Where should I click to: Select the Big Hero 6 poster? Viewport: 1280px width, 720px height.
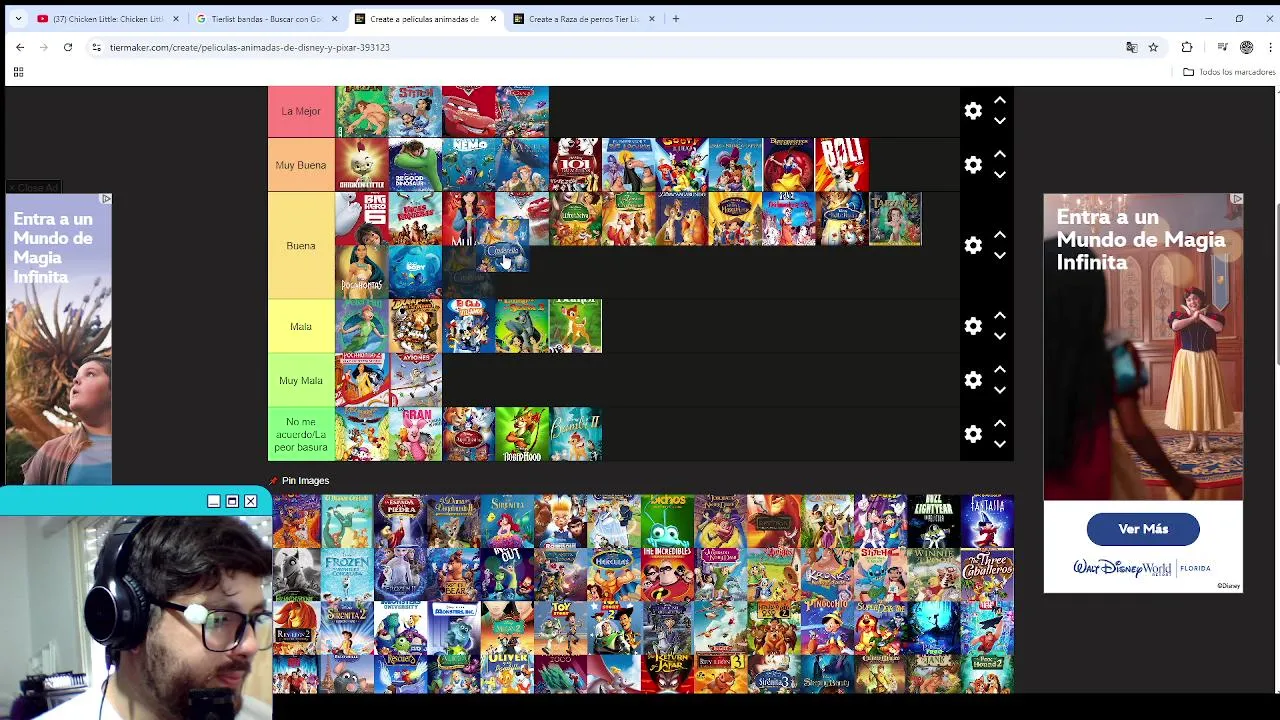point(362,219)
